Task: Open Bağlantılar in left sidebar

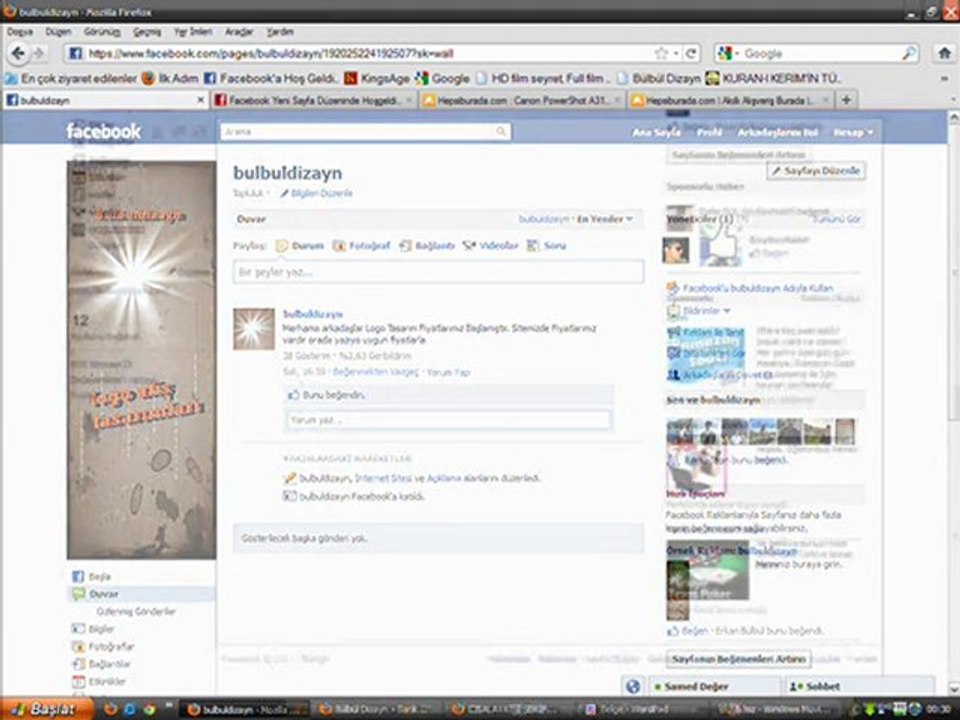Action: pos(101,664)
